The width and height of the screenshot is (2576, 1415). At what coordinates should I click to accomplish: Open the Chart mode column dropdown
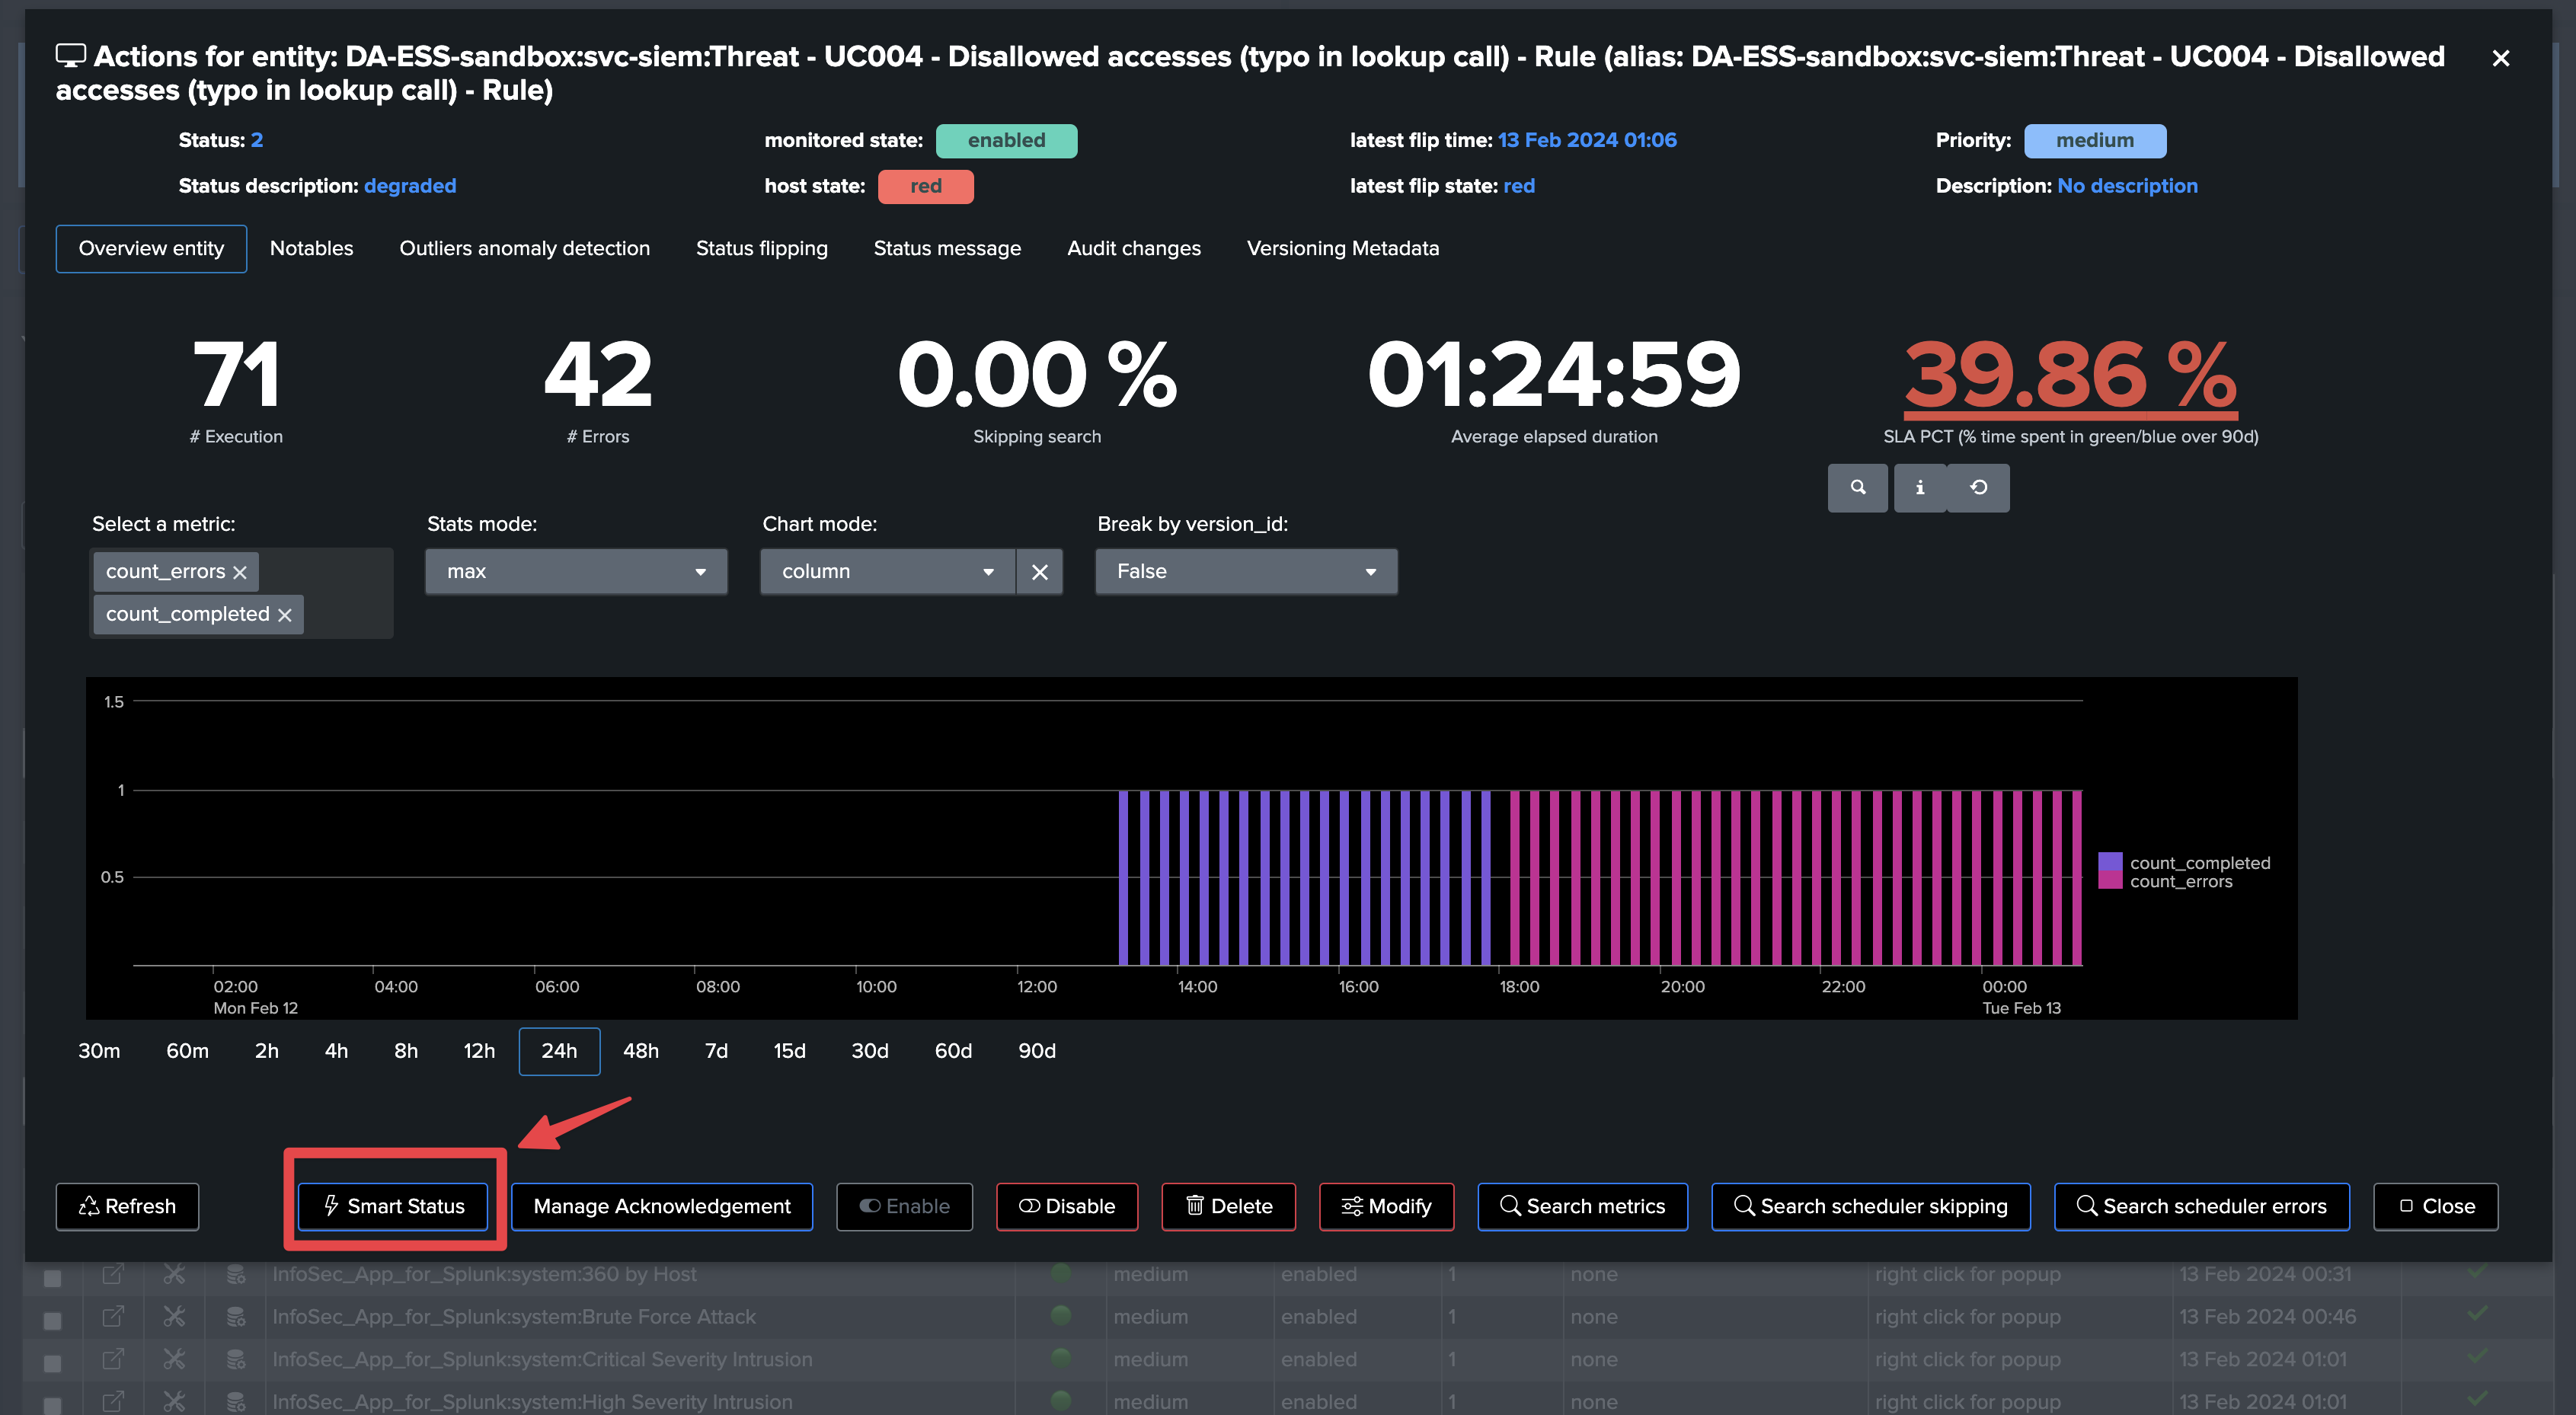tap(887, 572)
